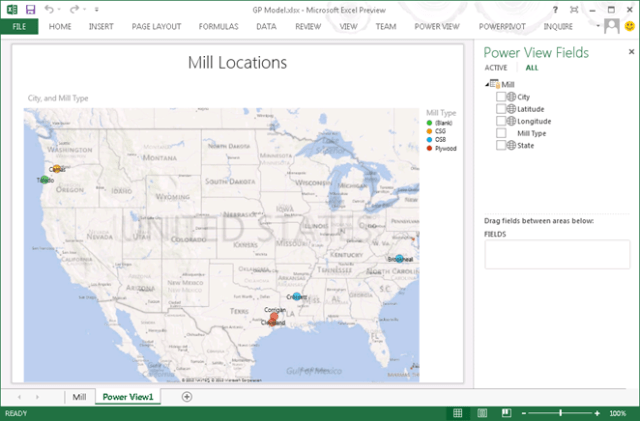Click the globe icon beside State
This screenshot has height=421, width=640.
tap(511, 145)
